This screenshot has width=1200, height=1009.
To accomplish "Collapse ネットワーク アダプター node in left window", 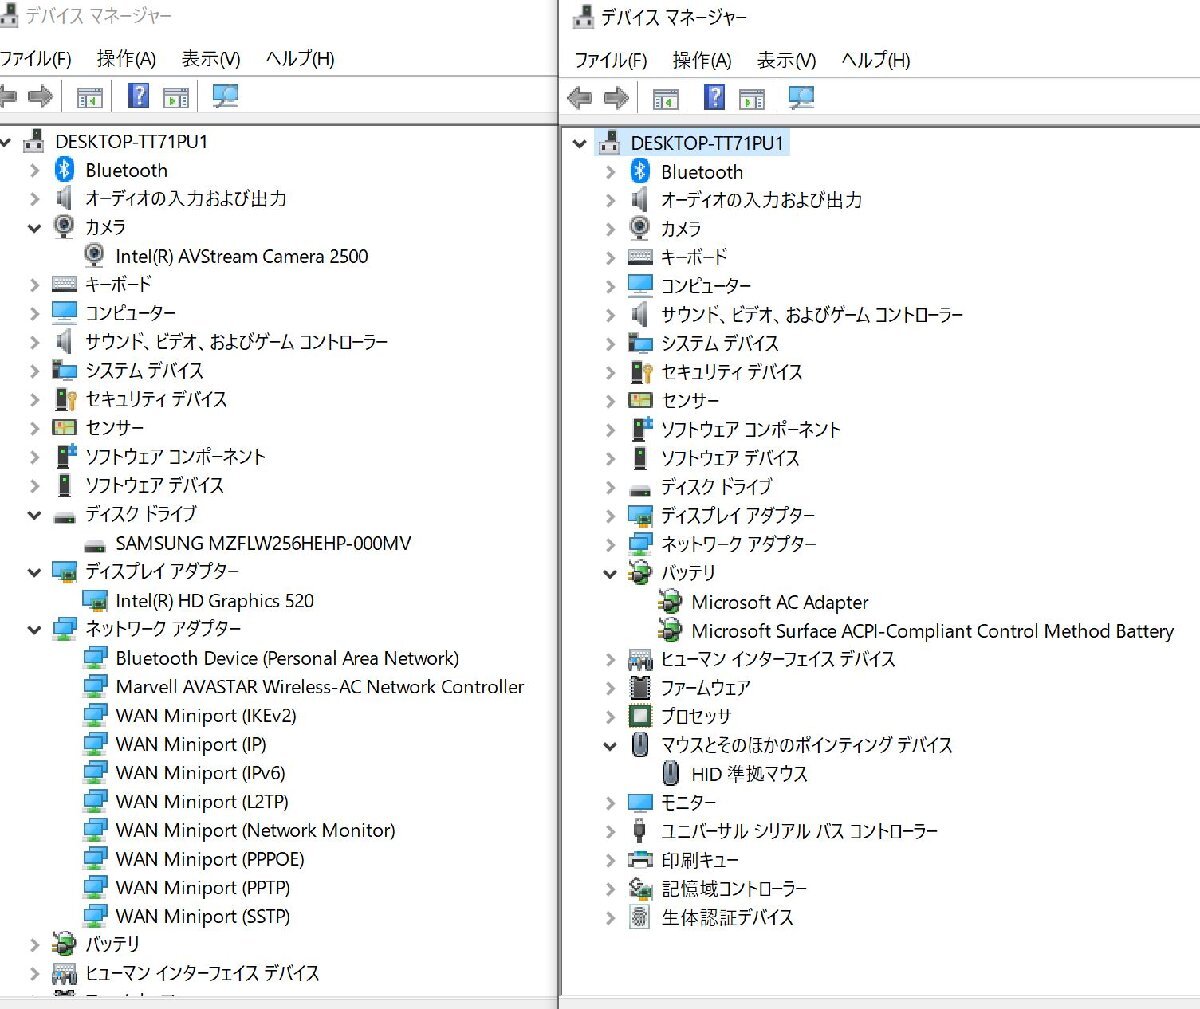I will pos(34,630).
